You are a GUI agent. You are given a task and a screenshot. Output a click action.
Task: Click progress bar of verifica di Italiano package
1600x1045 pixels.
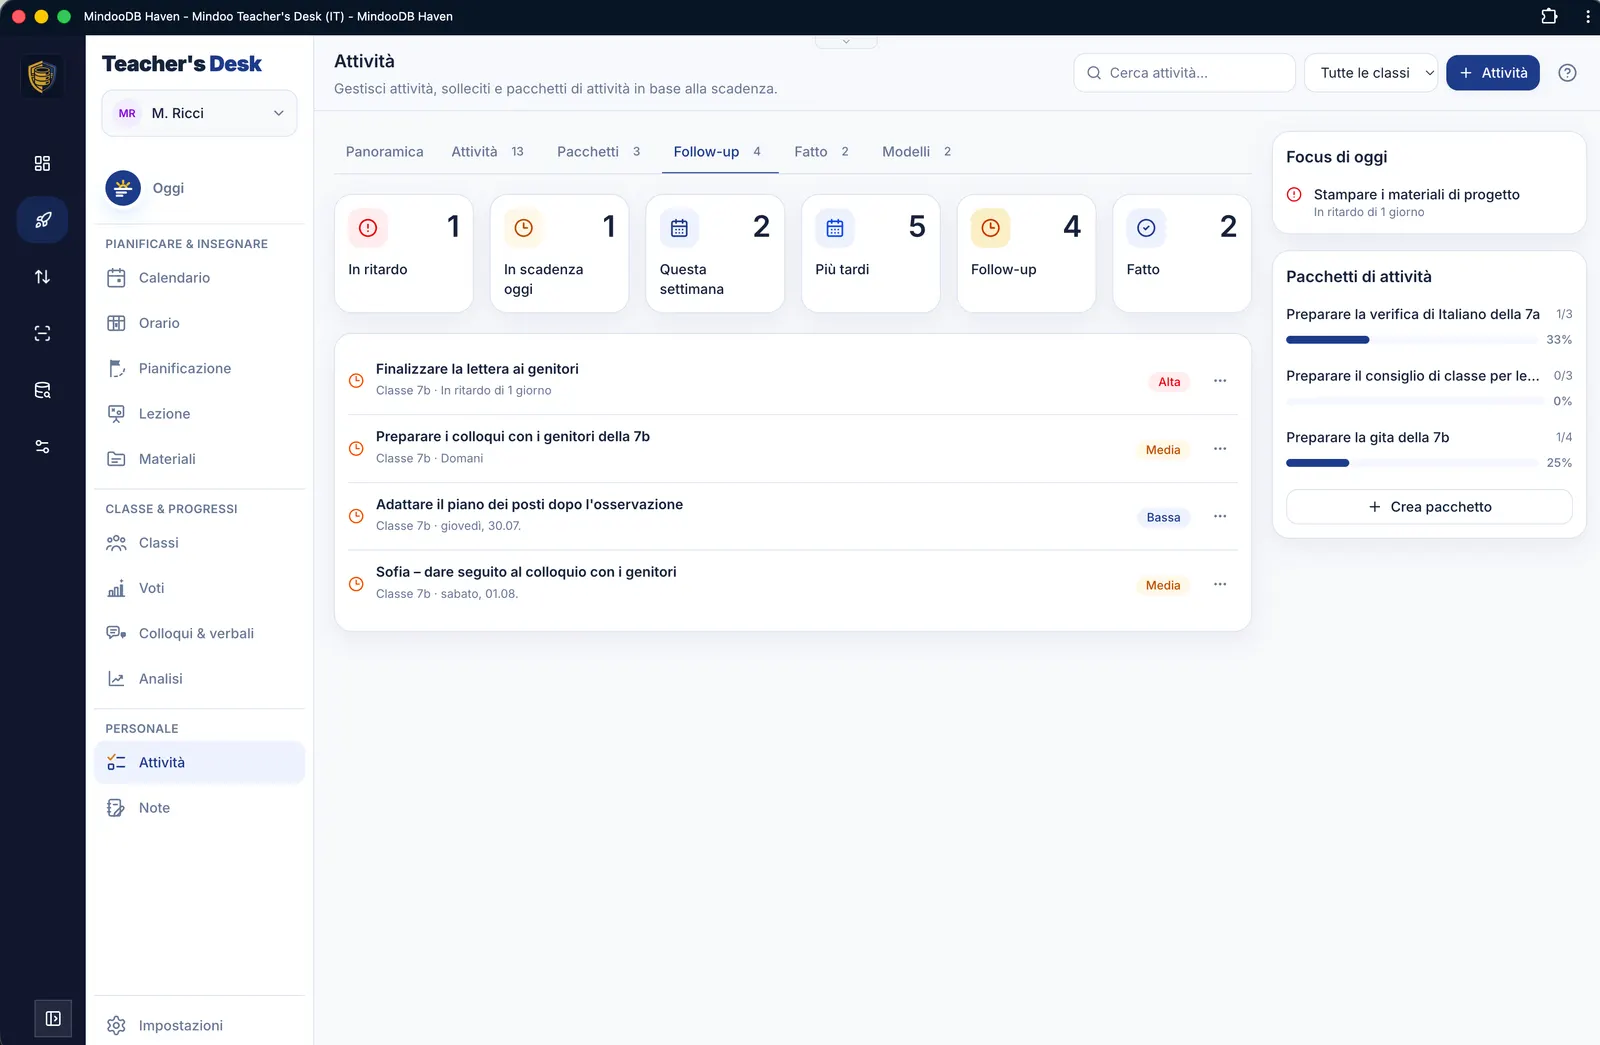(x=1413, y=340)
